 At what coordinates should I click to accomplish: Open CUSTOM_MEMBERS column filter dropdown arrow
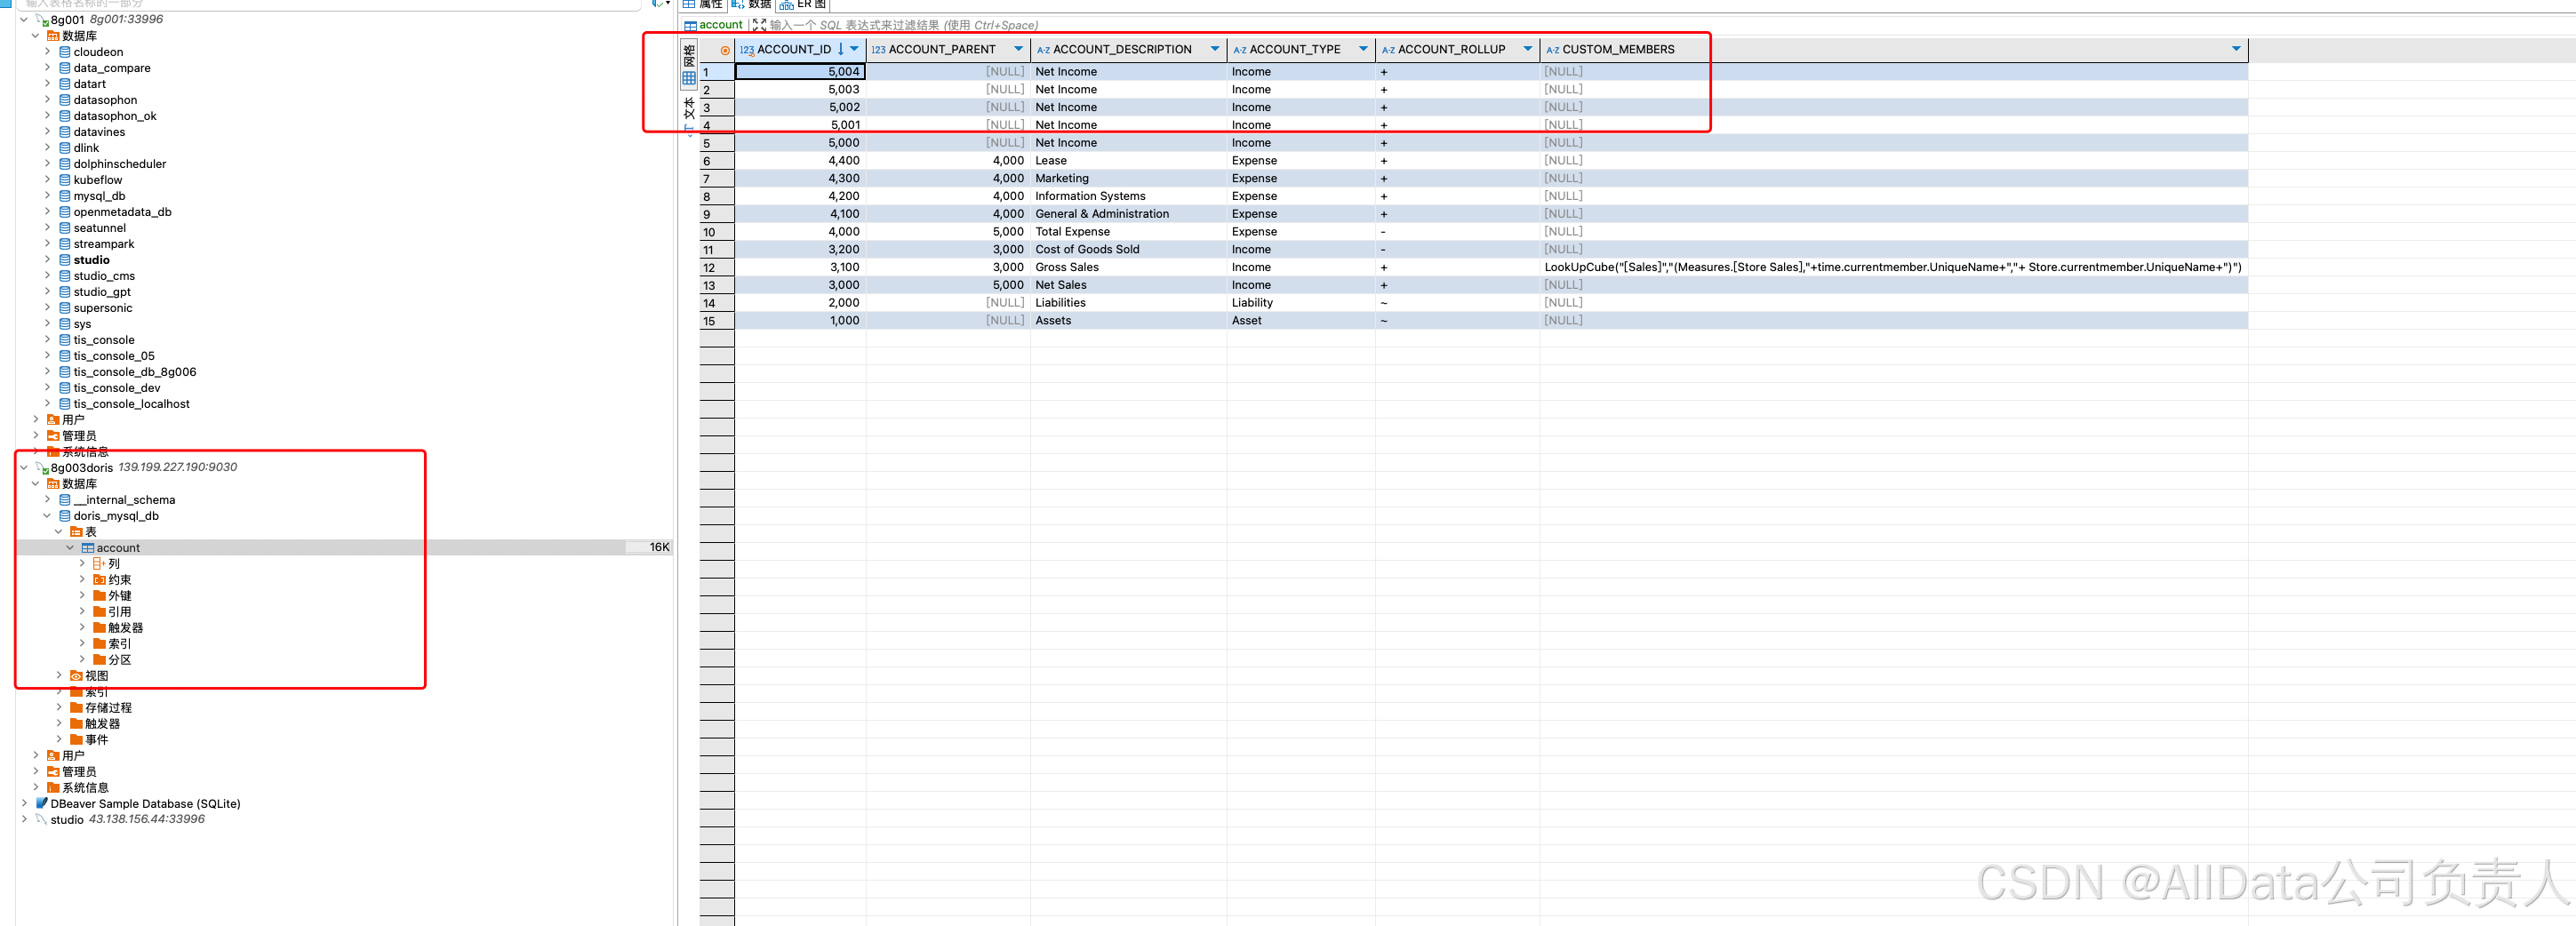[2236, 48]
